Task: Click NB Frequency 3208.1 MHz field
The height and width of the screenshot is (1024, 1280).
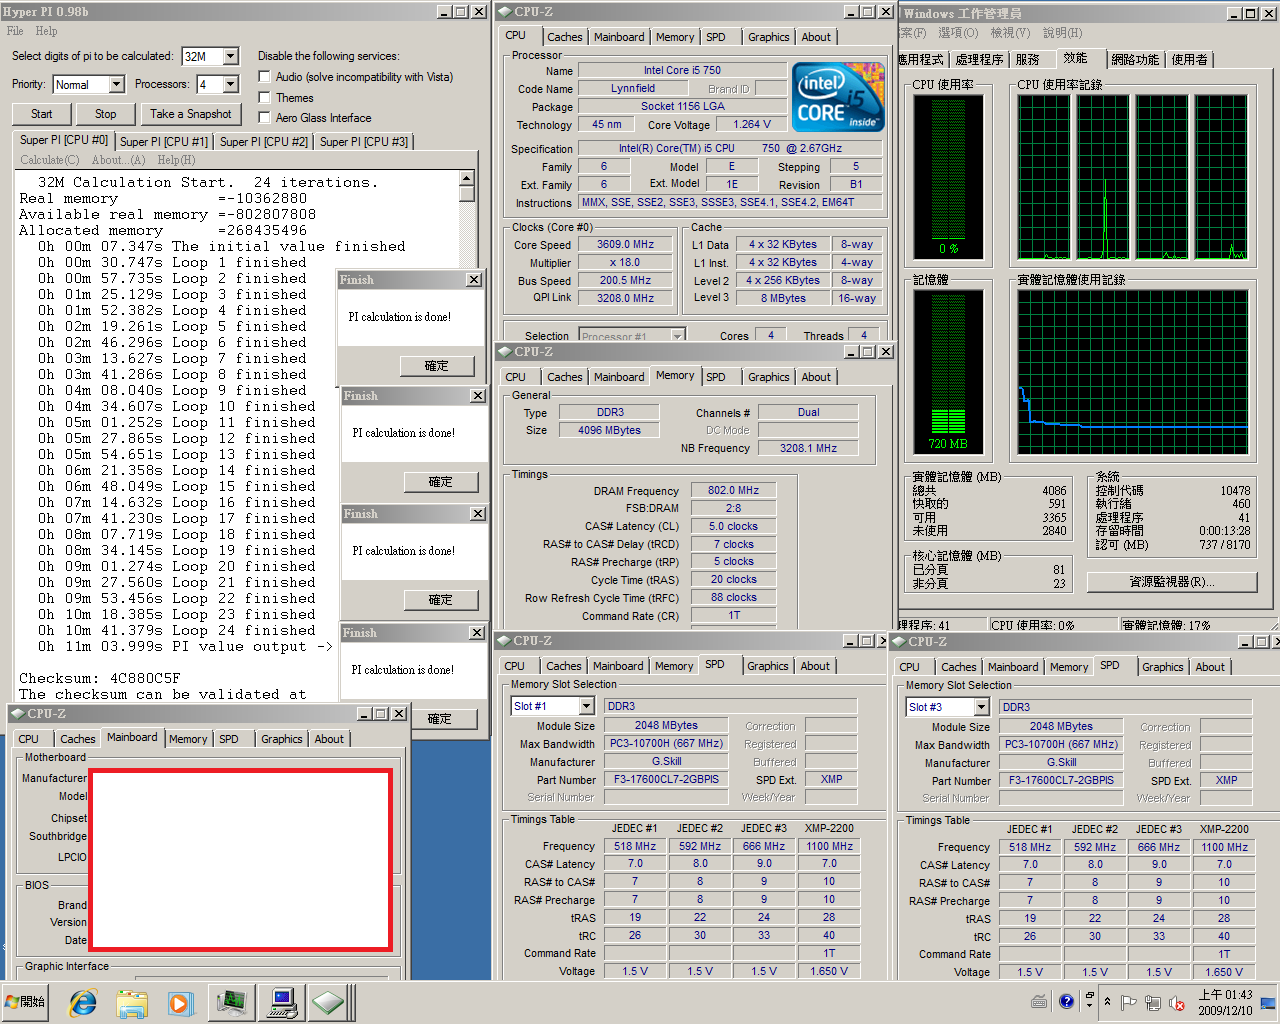Action: coord(808,448)
